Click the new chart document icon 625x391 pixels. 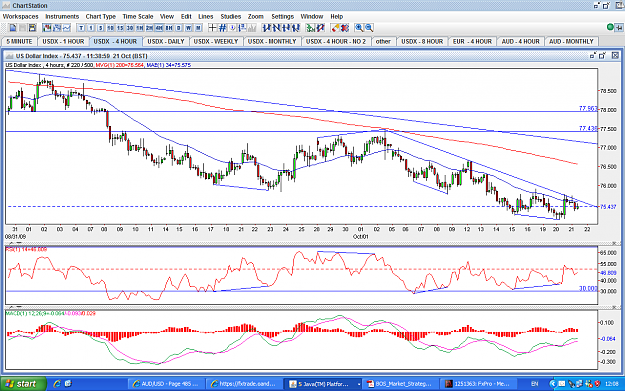[x=13, y=28]
